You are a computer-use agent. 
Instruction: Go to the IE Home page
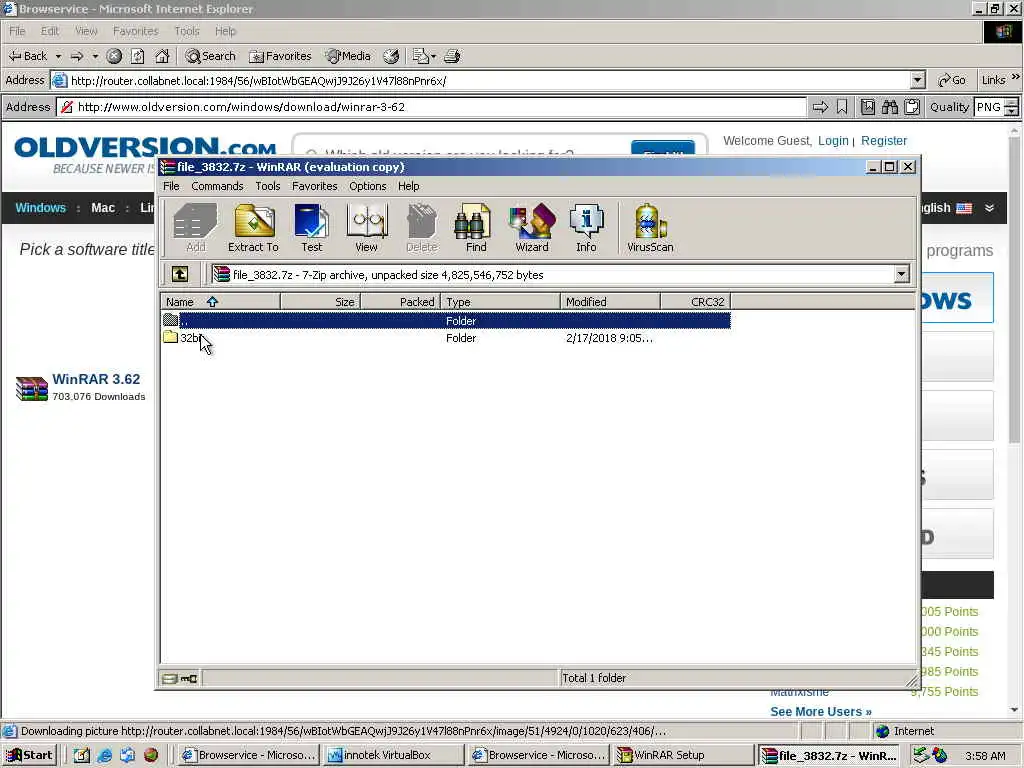pos(162,56)
